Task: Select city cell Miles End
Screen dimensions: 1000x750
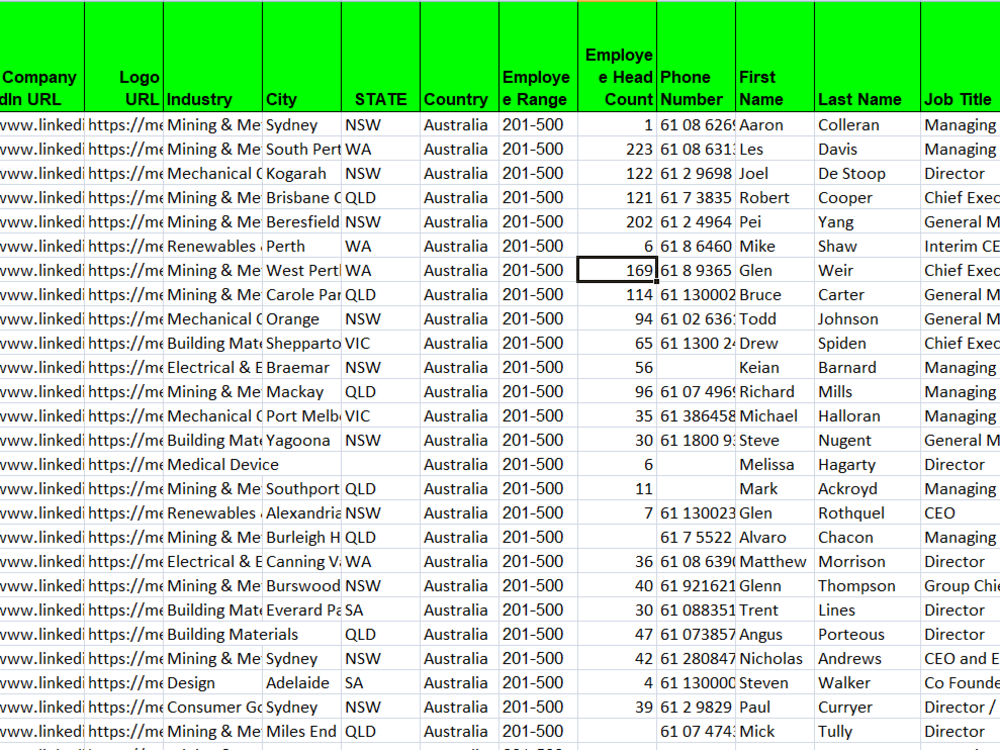Action: [302, 731]
